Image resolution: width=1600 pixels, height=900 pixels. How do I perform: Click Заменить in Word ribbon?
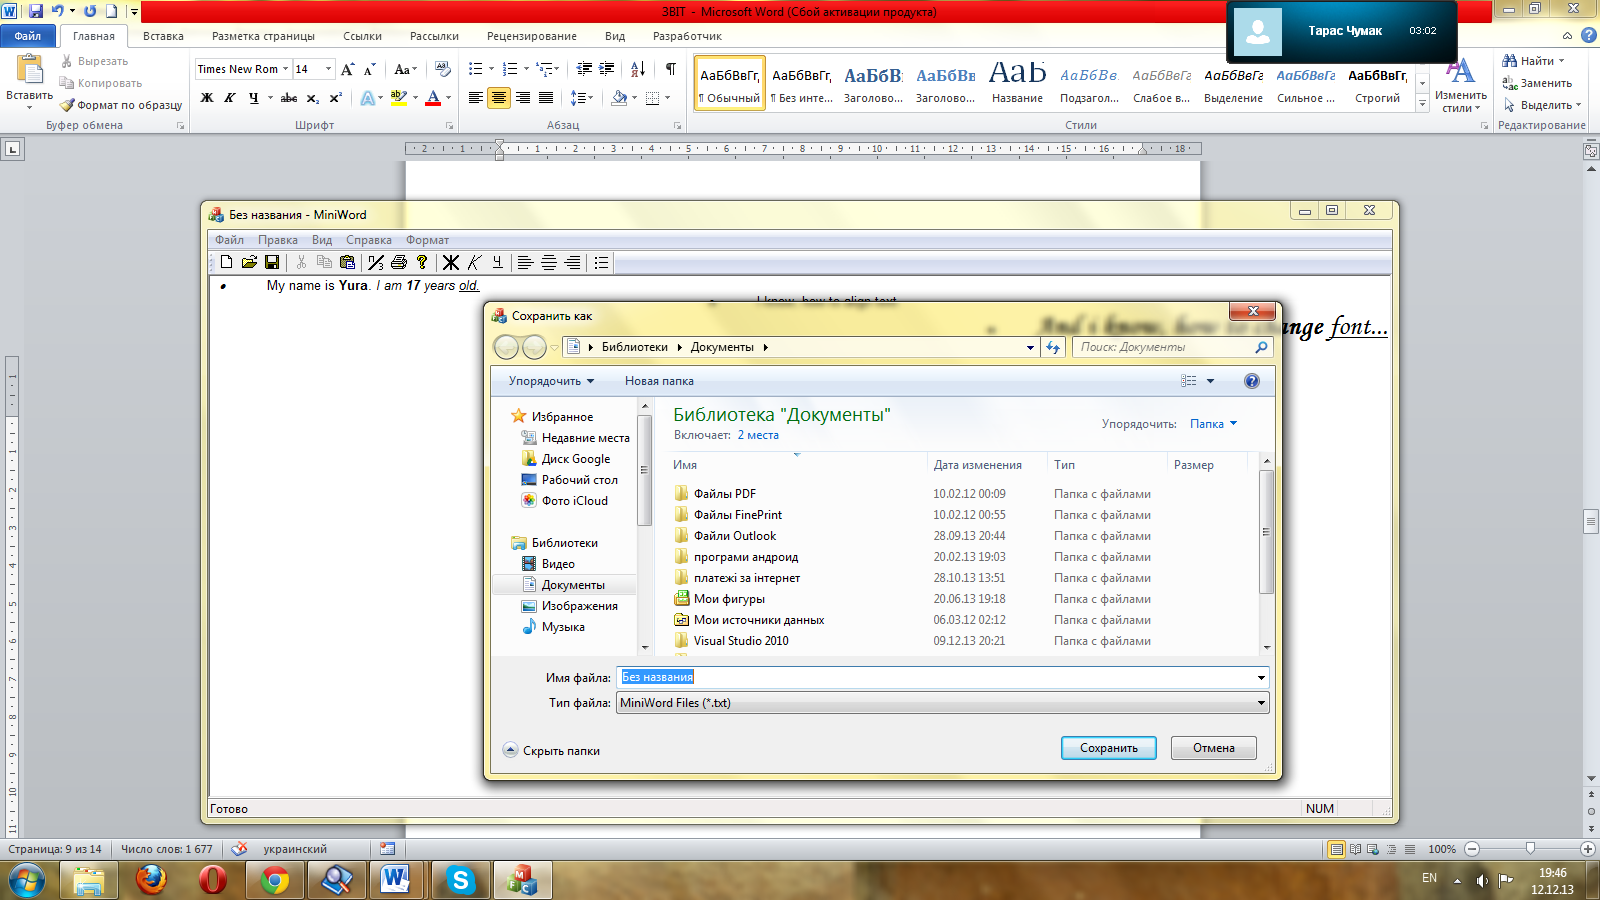click(1538, 83)
